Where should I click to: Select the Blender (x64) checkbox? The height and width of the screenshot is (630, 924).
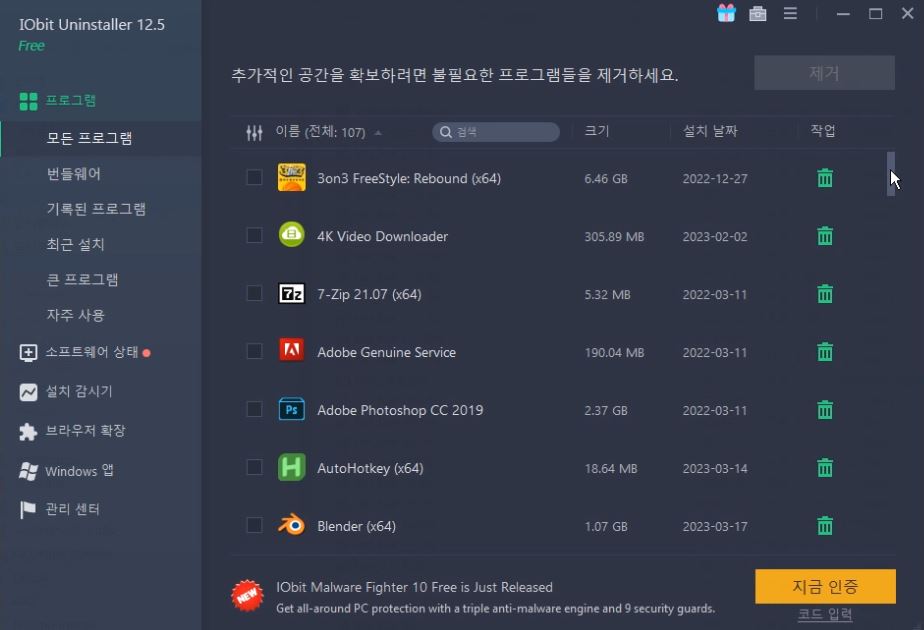pyautogui.click(x=254, y=525)
